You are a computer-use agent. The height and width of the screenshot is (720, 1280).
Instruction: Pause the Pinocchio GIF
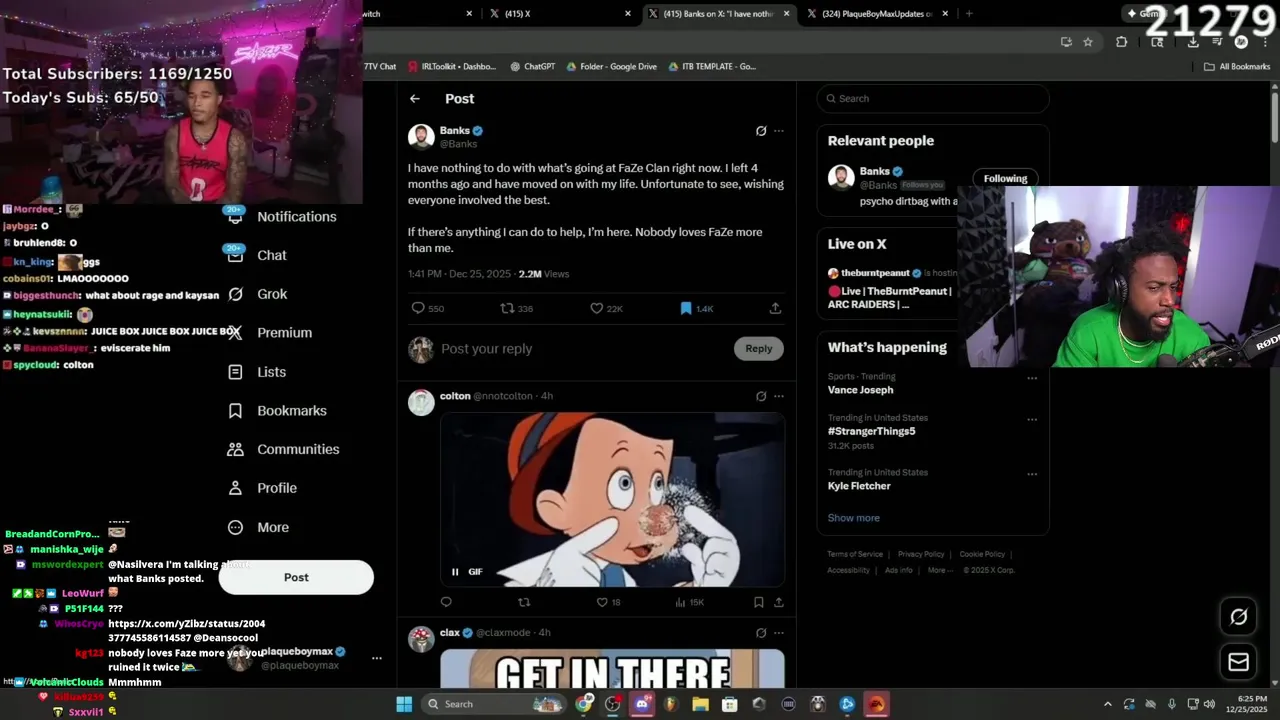click(x=455, y=572)
